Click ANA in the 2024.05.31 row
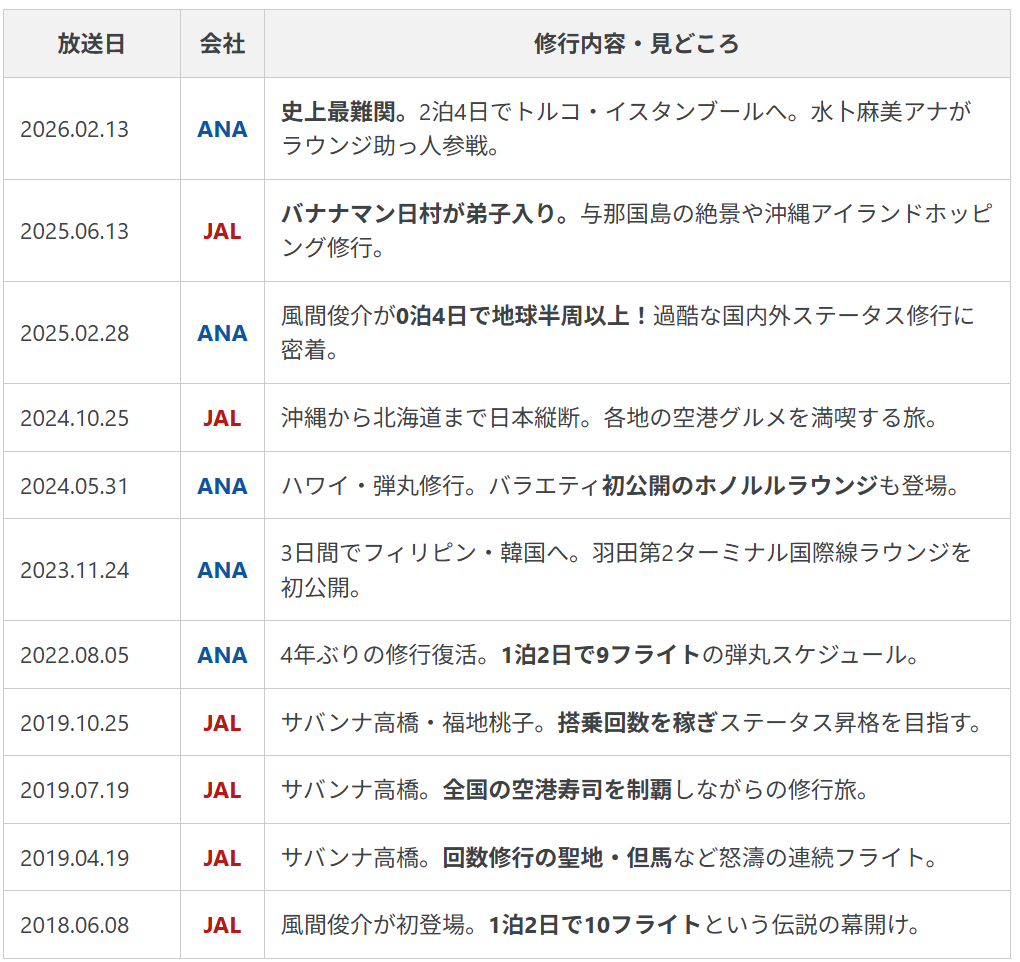The width and height of the screenshot is (1020, 962). pyautogui.click(x=222, y=486)
